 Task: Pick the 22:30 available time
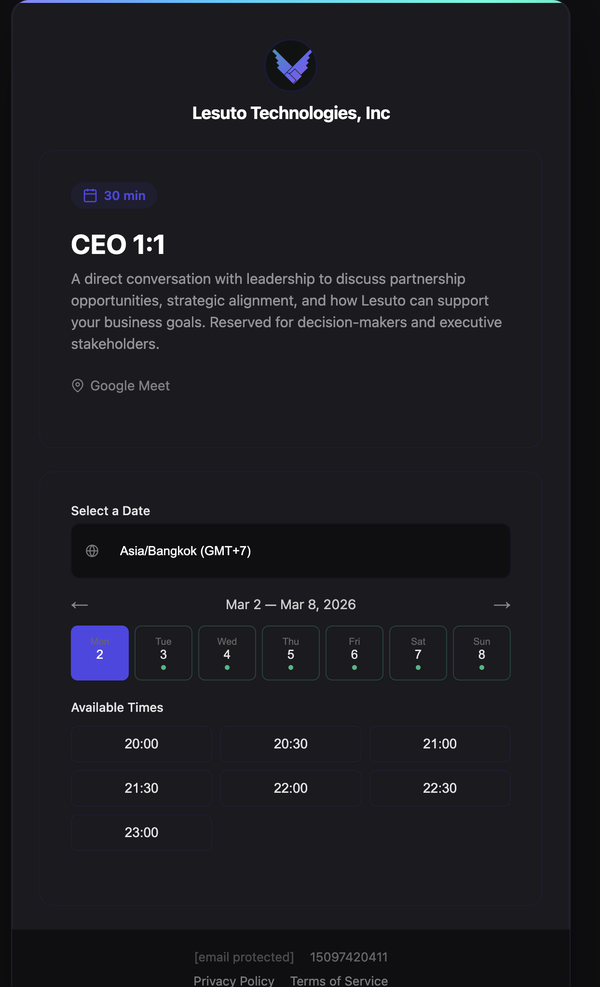439,788
